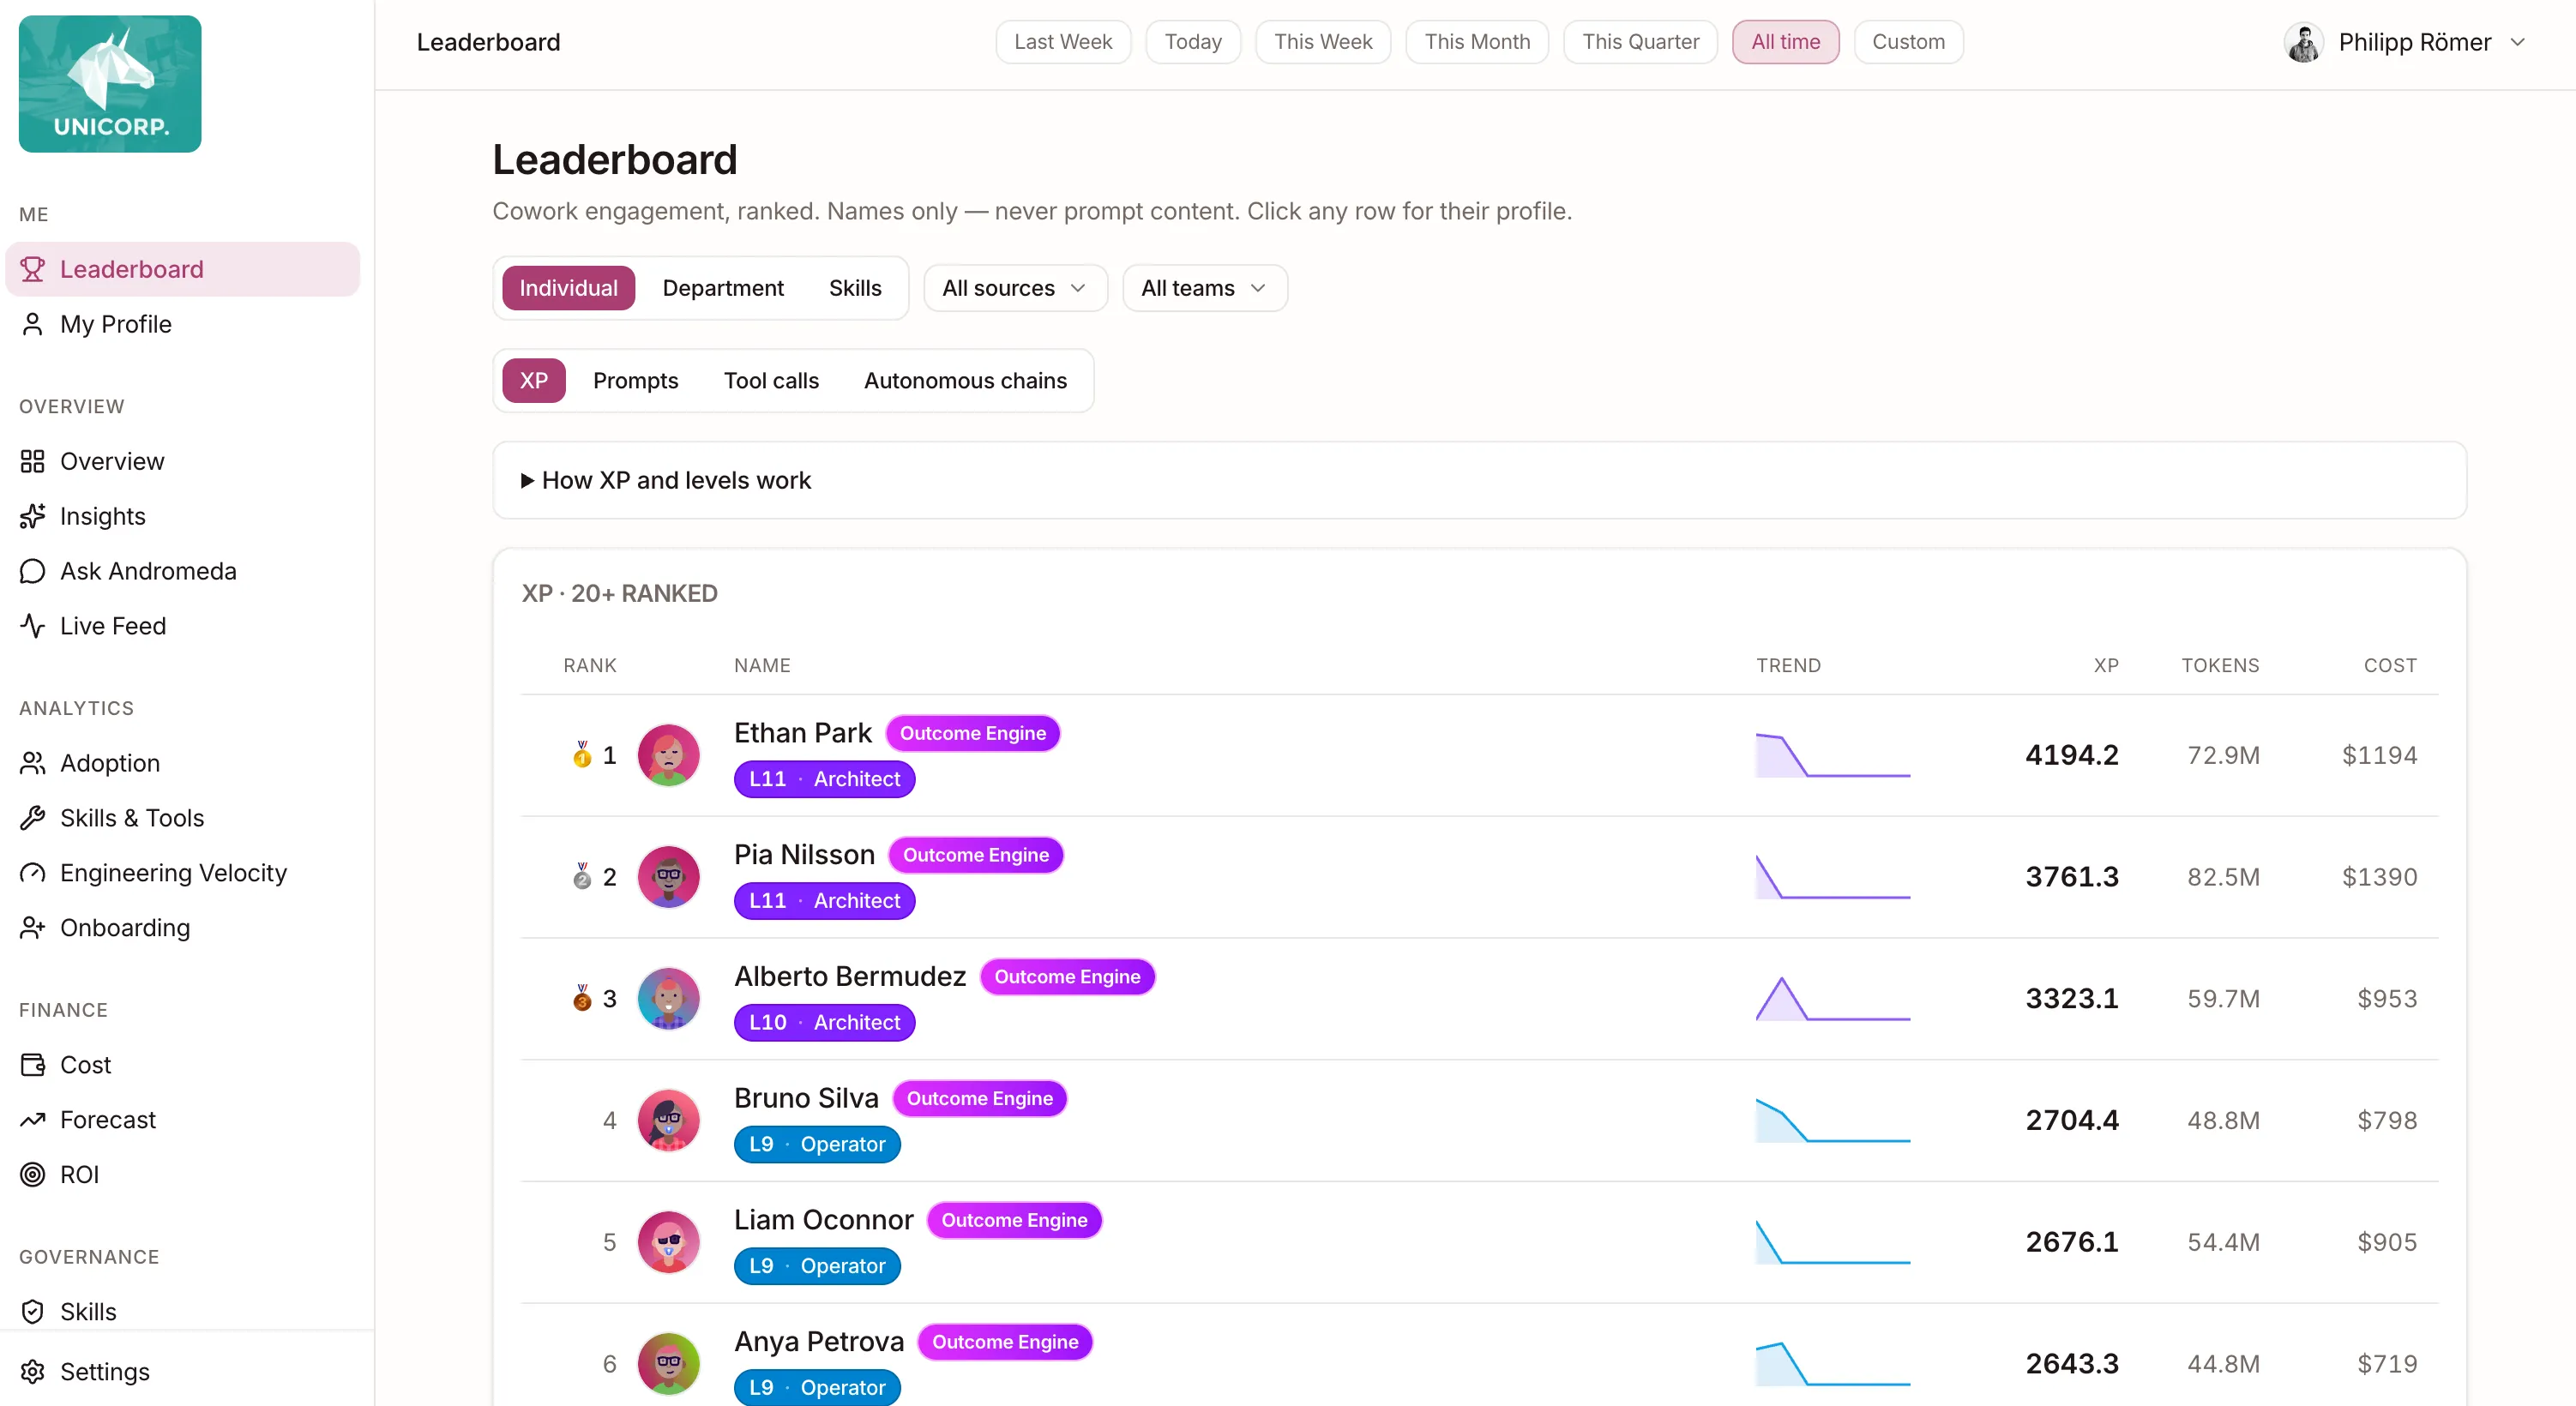Viewport: 2576px width, 1406px height.
Task: Select the This Month time range
Action: (x=1477, y=42)
